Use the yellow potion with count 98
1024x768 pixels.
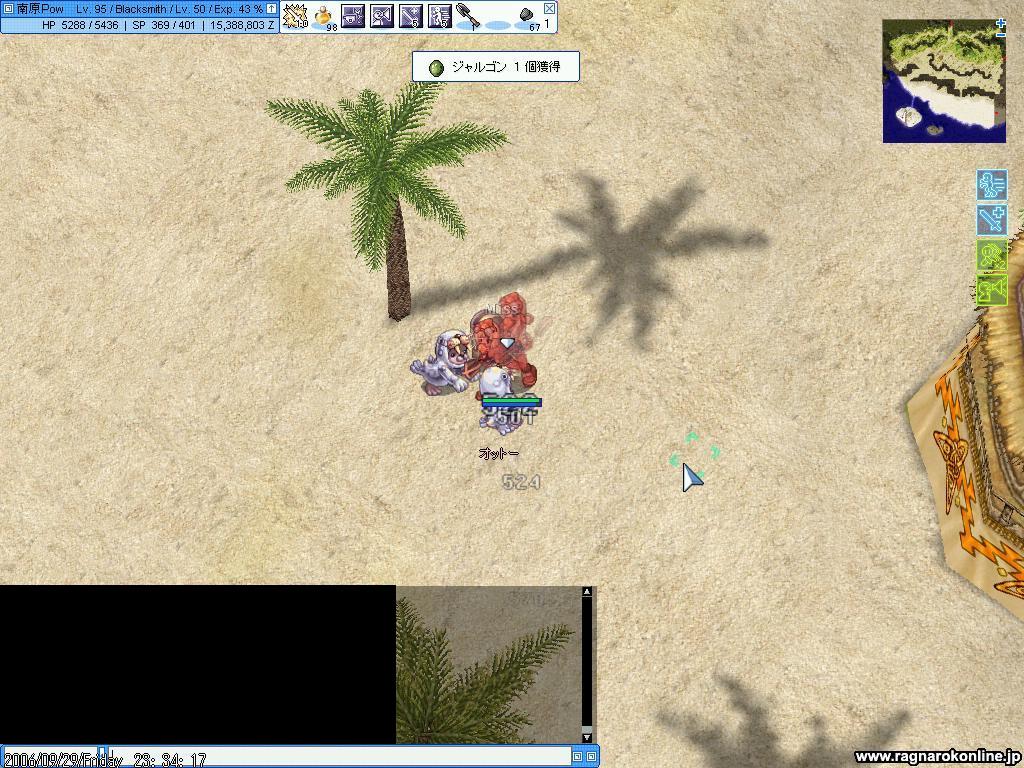(325, 16)
